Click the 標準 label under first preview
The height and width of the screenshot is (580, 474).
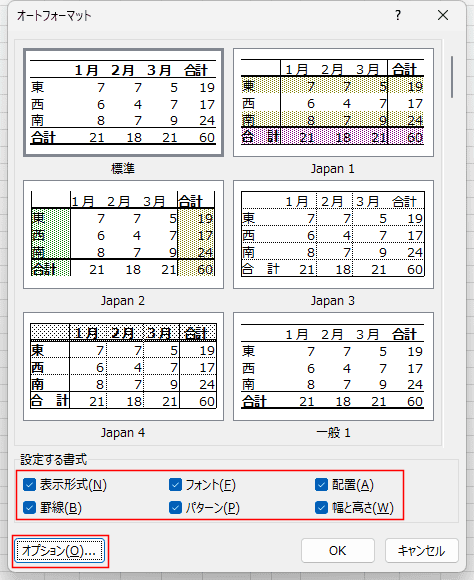pyautogui.click(x=123, y=169)
